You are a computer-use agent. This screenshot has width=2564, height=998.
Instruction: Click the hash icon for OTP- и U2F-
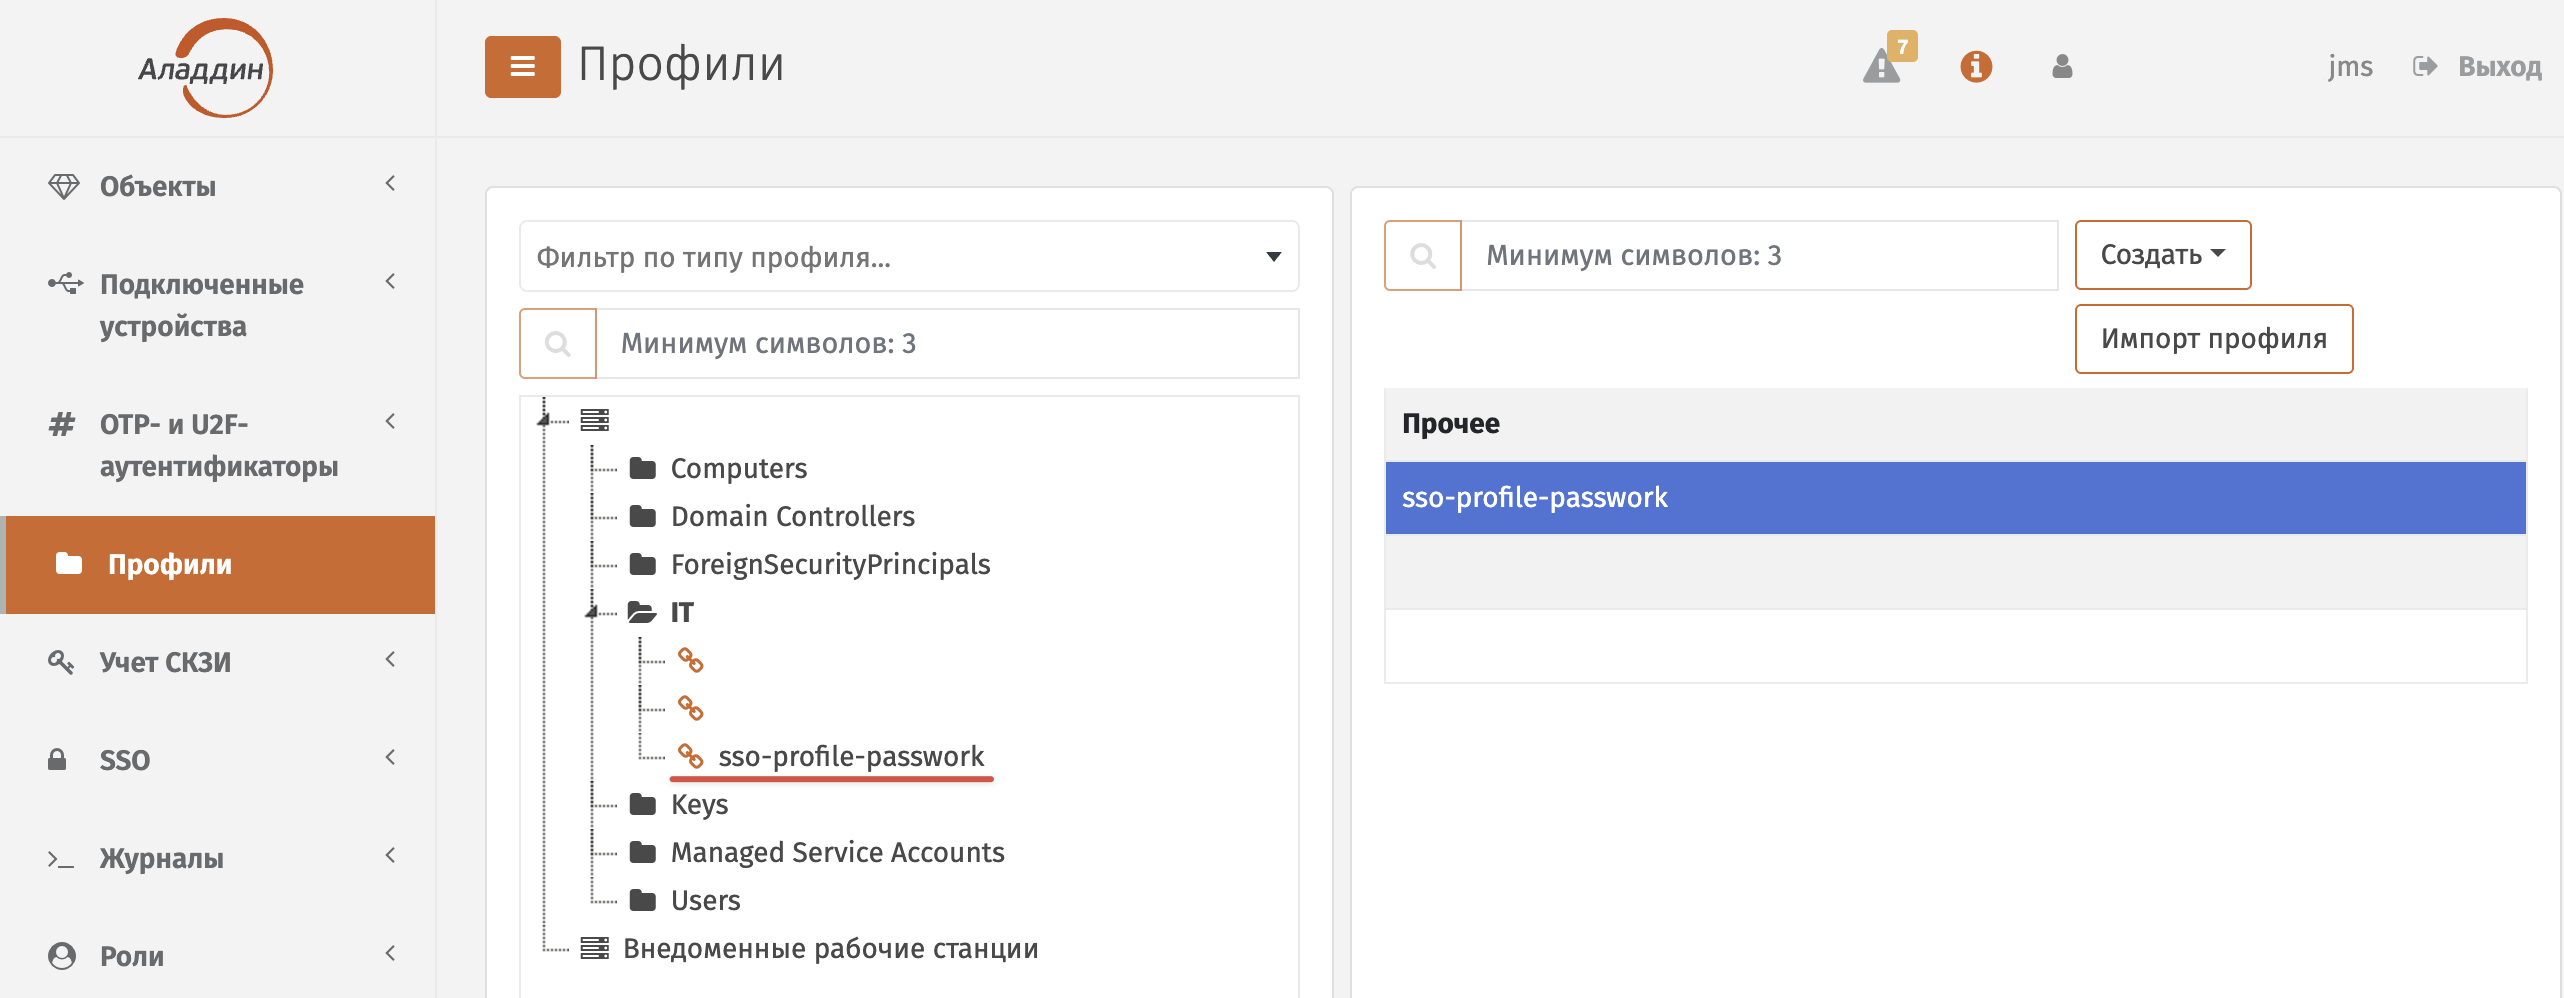(x=62, y=424)
